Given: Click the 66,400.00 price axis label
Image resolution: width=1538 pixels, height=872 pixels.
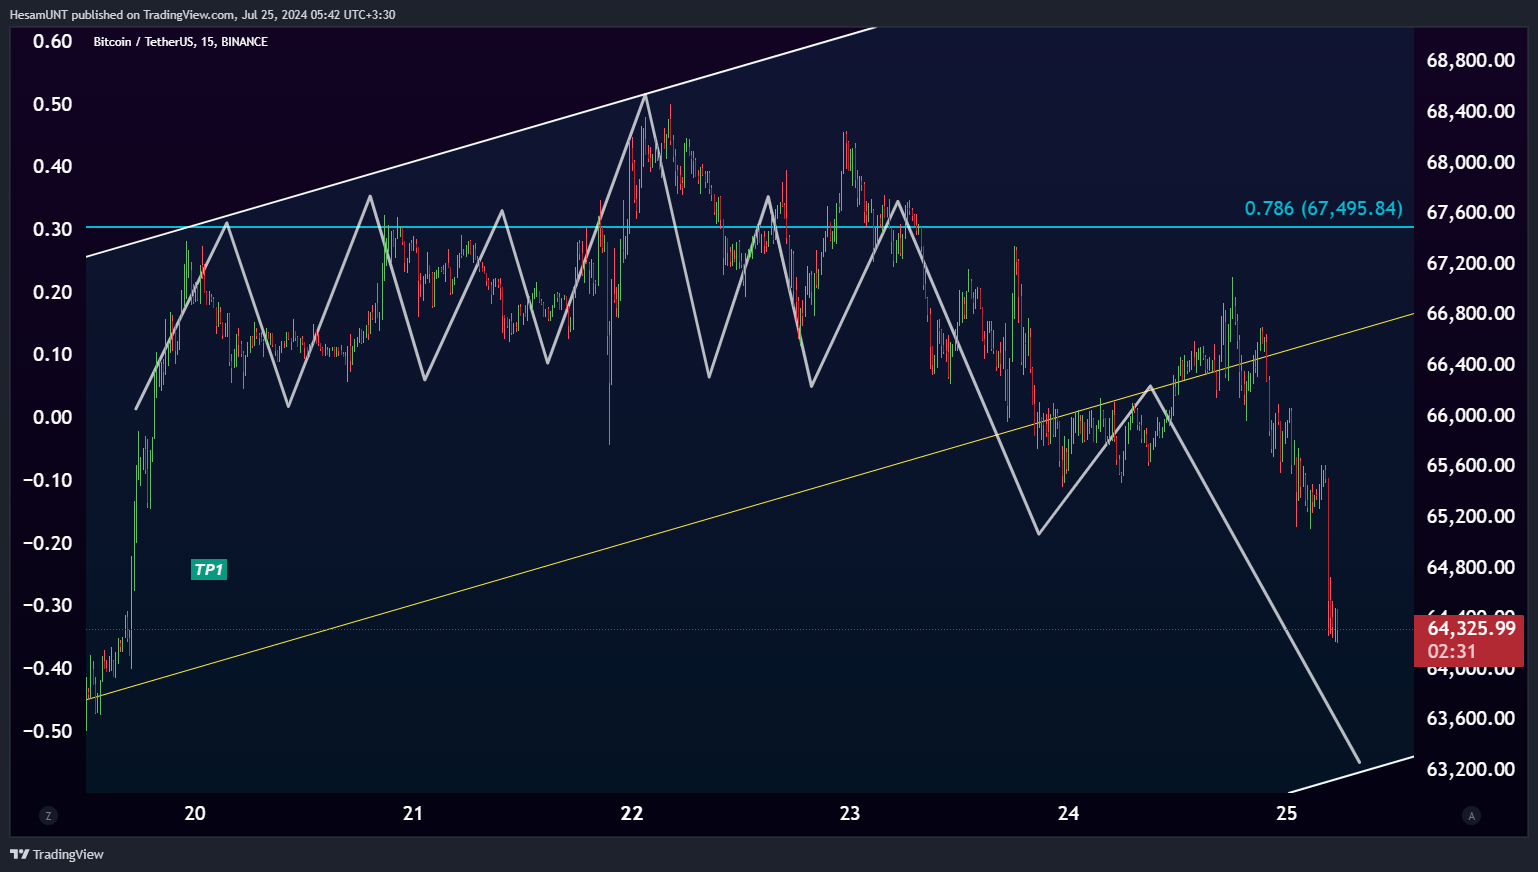Looking at the screenshot, I should (1470, 364).
